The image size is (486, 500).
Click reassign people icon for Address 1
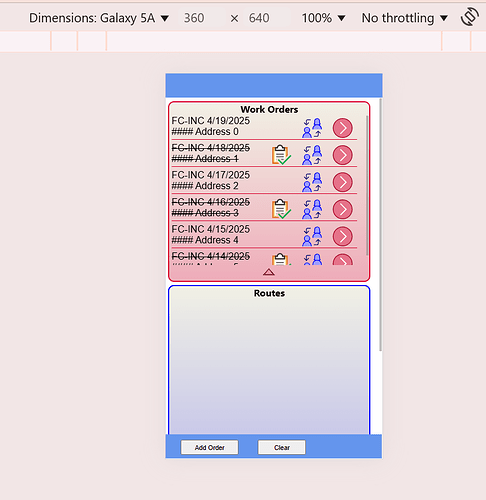(312, 155)
